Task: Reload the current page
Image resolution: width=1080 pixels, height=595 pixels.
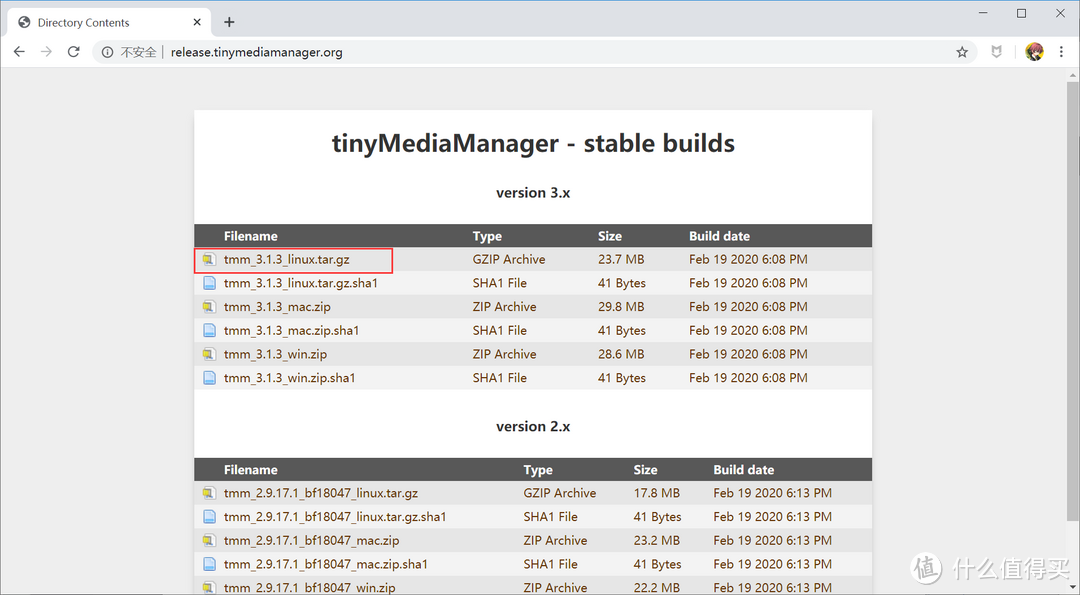Action: 74,52
